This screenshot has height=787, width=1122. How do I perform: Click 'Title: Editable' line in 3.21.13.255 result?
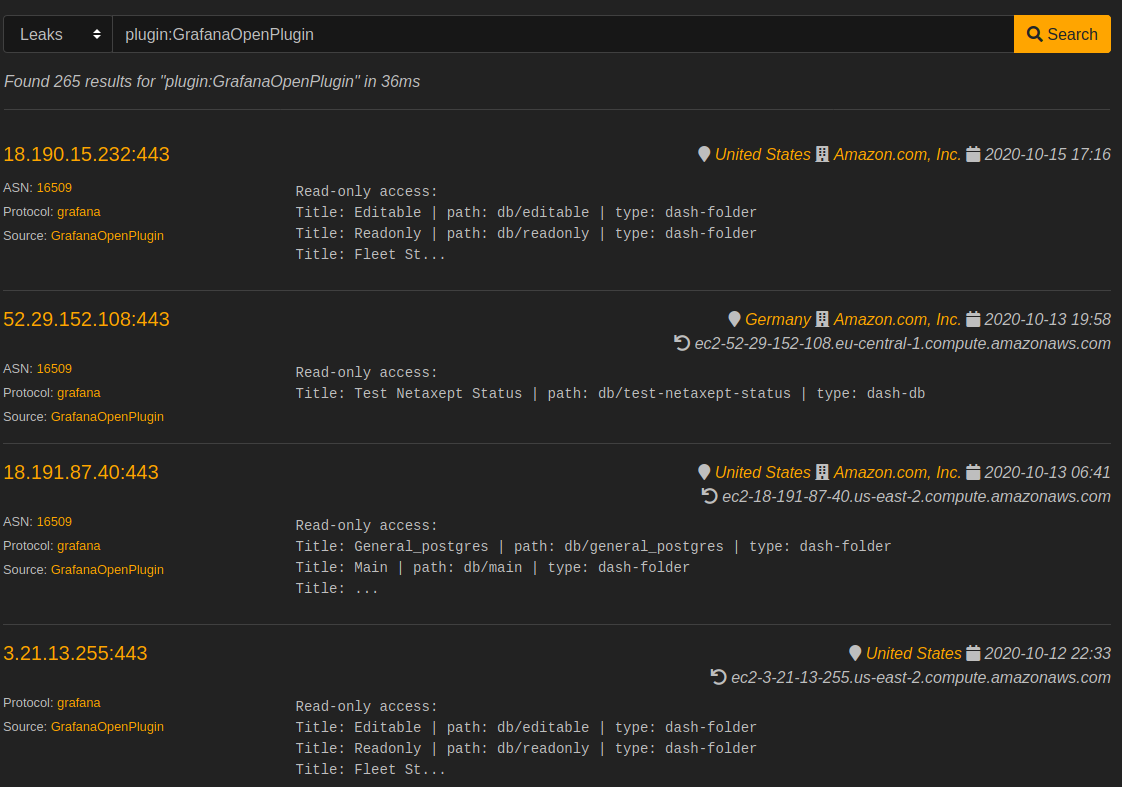point(526,728)
